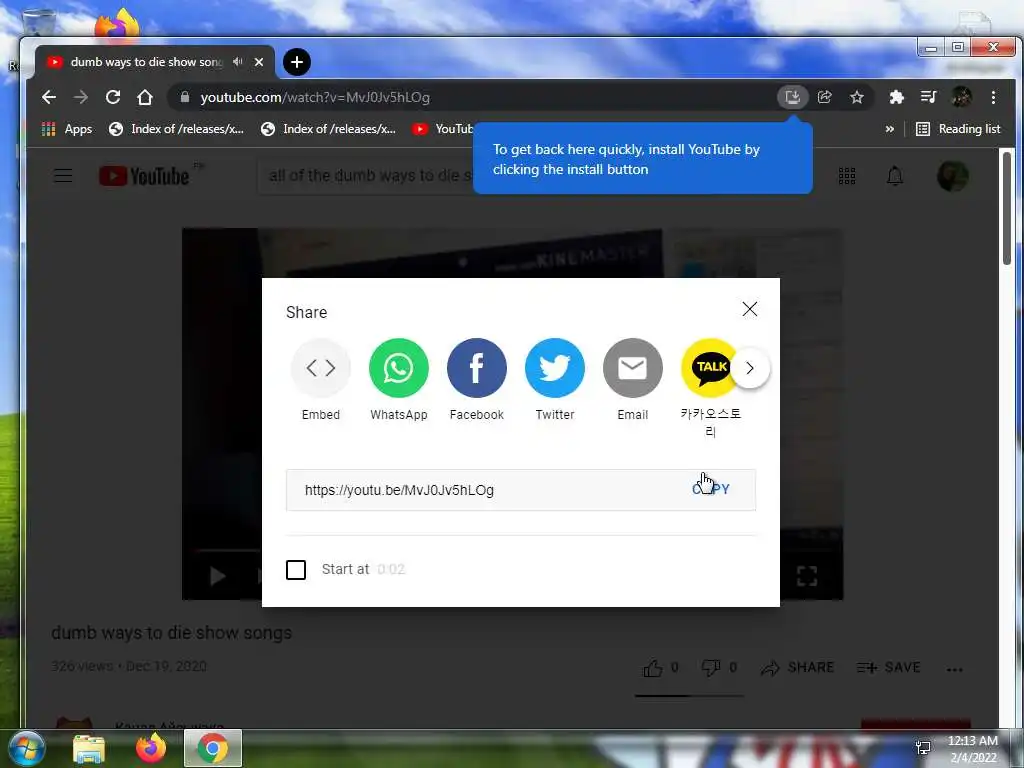Go forward with the browser forward arrow
Viewport: 1024px width, 768px height.
point(81,97)
